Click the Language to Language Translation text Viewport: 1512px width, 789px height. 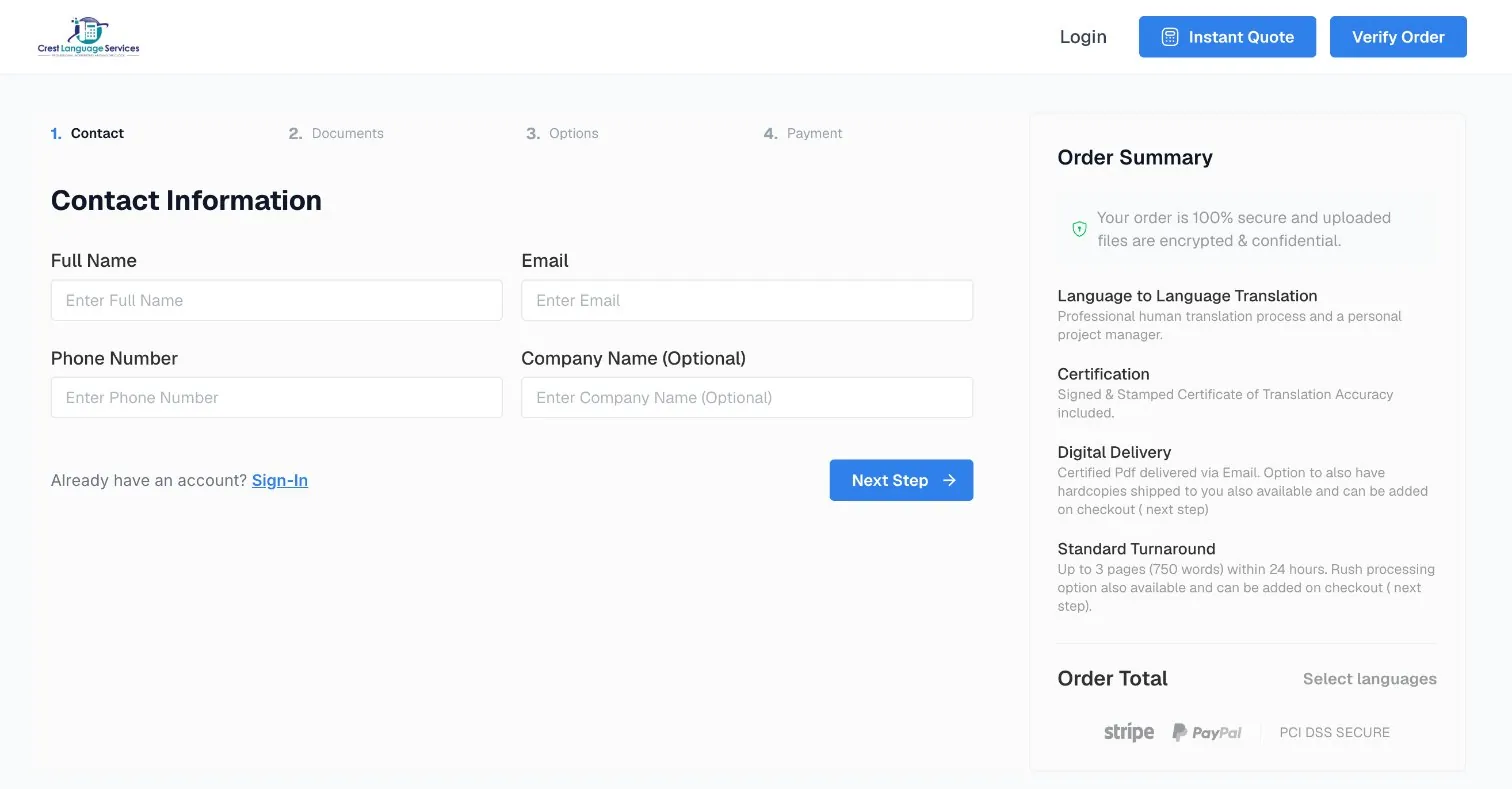pyautogui.click(x=1187, y=296)
